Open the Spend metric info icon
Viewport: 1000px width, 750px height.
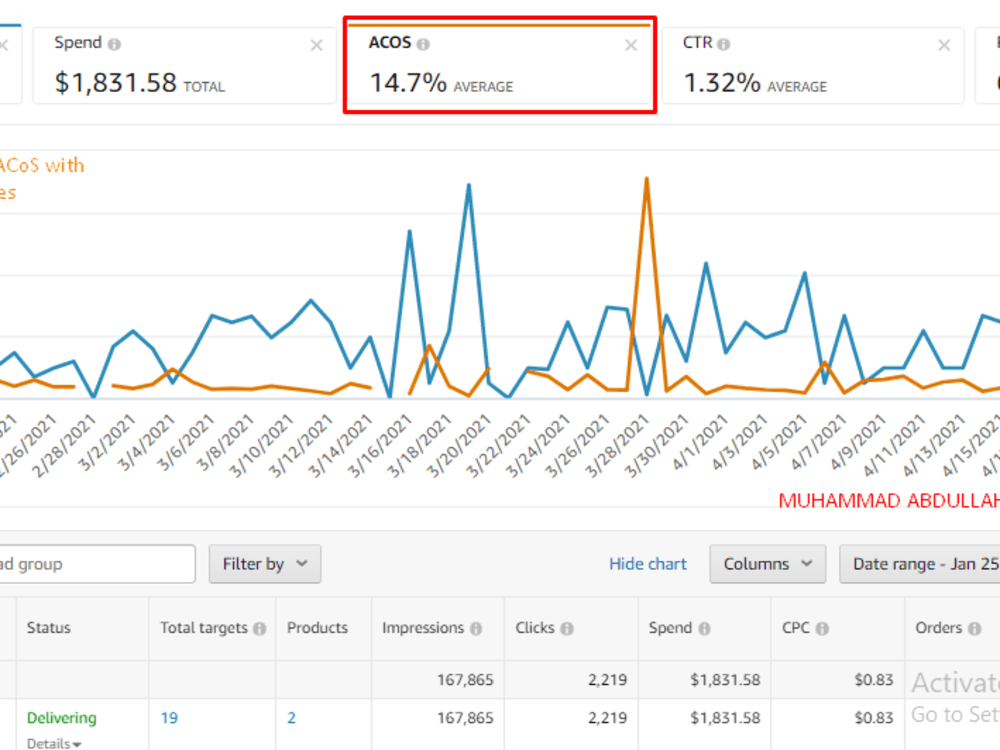[x=114, y=44]
